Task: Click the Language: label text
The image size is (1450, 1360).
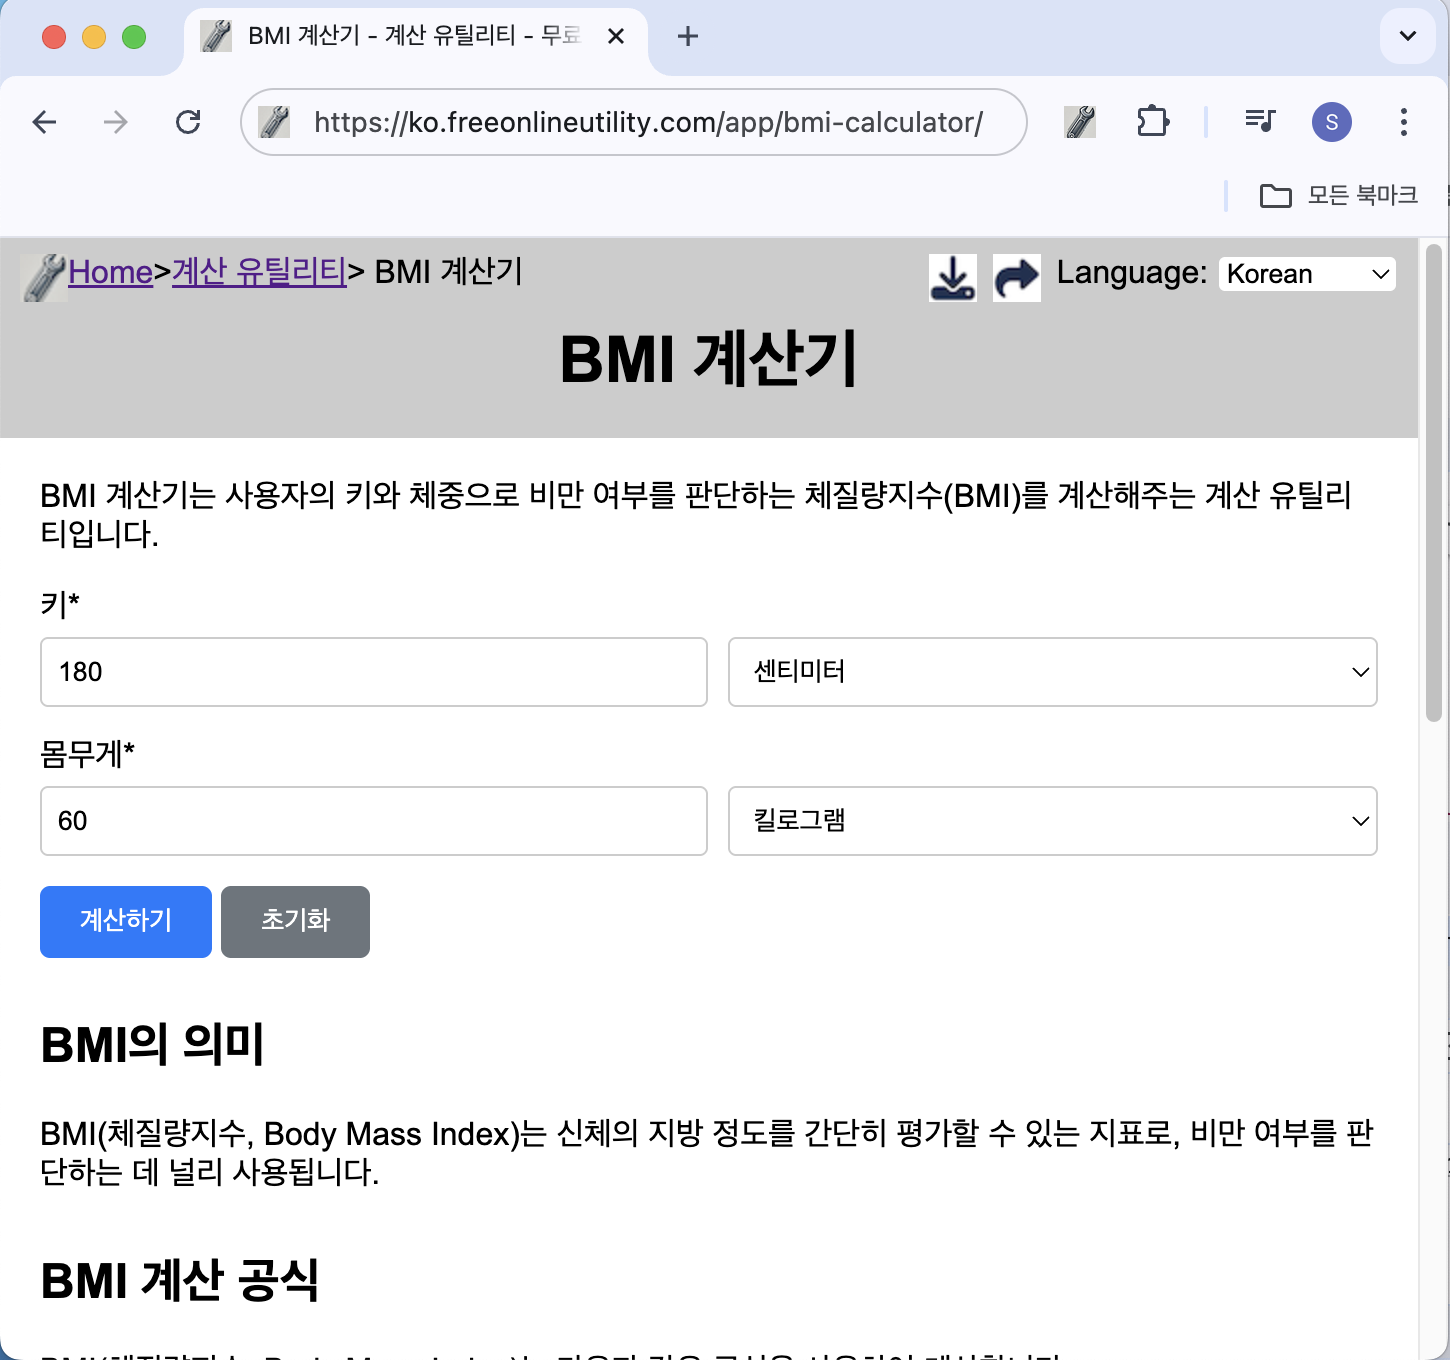Action: [1132, 272]
